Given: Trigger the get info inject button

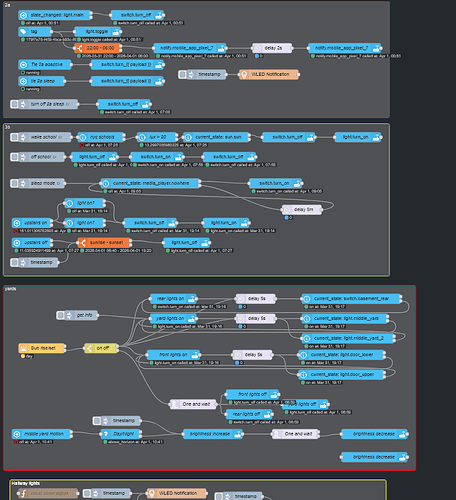Looking at the screenshot, I should 60,315.
